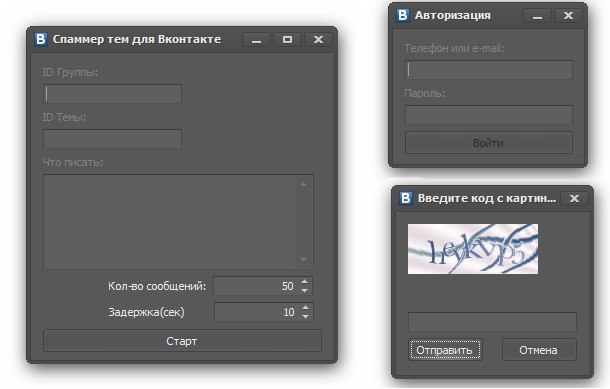This screenshot has width=610, height=389.
Task: Submit captcha with Отправить button
Action: click(445, 350)
